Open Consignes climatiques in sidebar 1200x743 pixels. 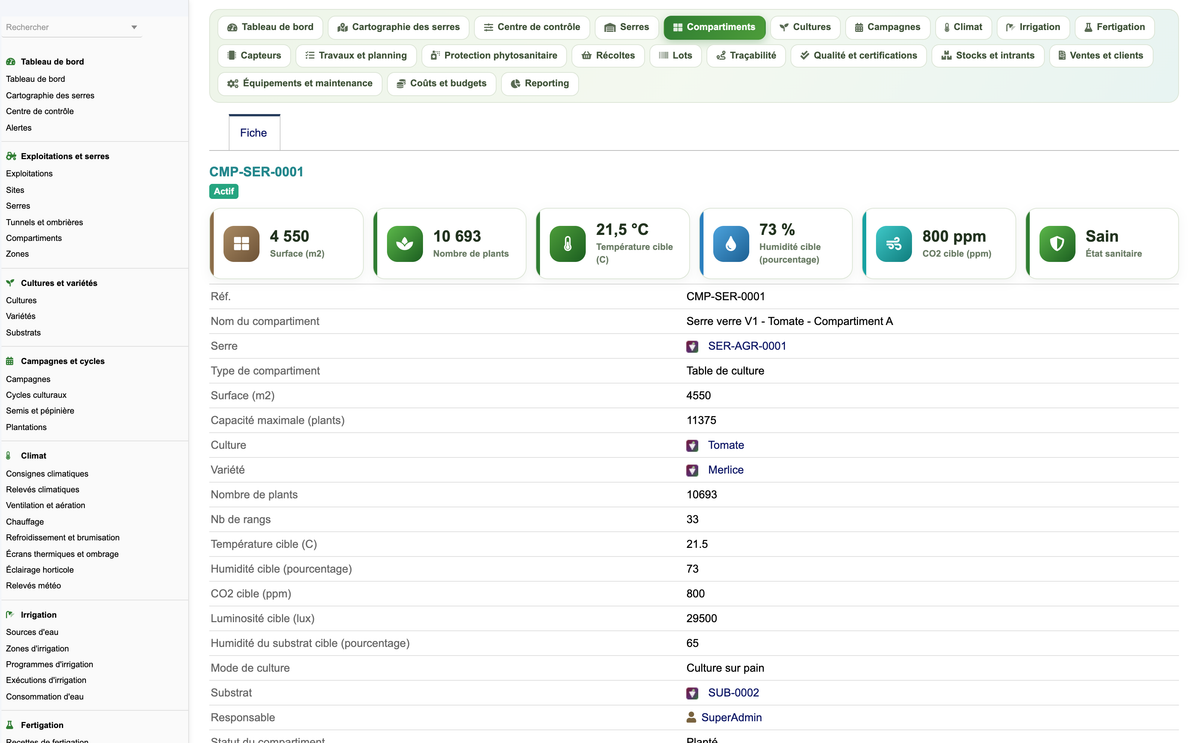coord(47,474)
